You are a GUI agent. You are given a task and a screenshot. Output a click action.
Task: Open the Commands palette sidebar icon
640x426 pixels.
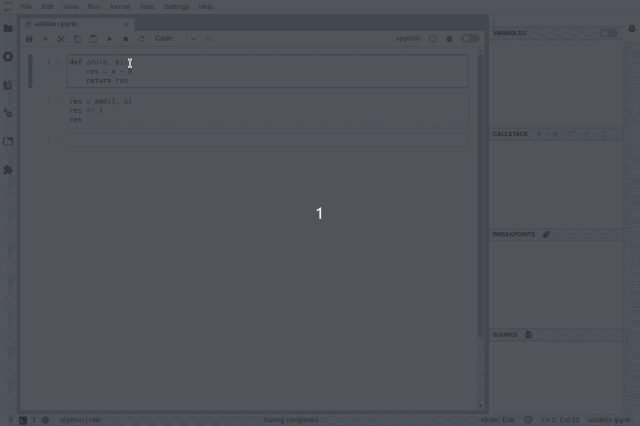(x=8, y=85)
